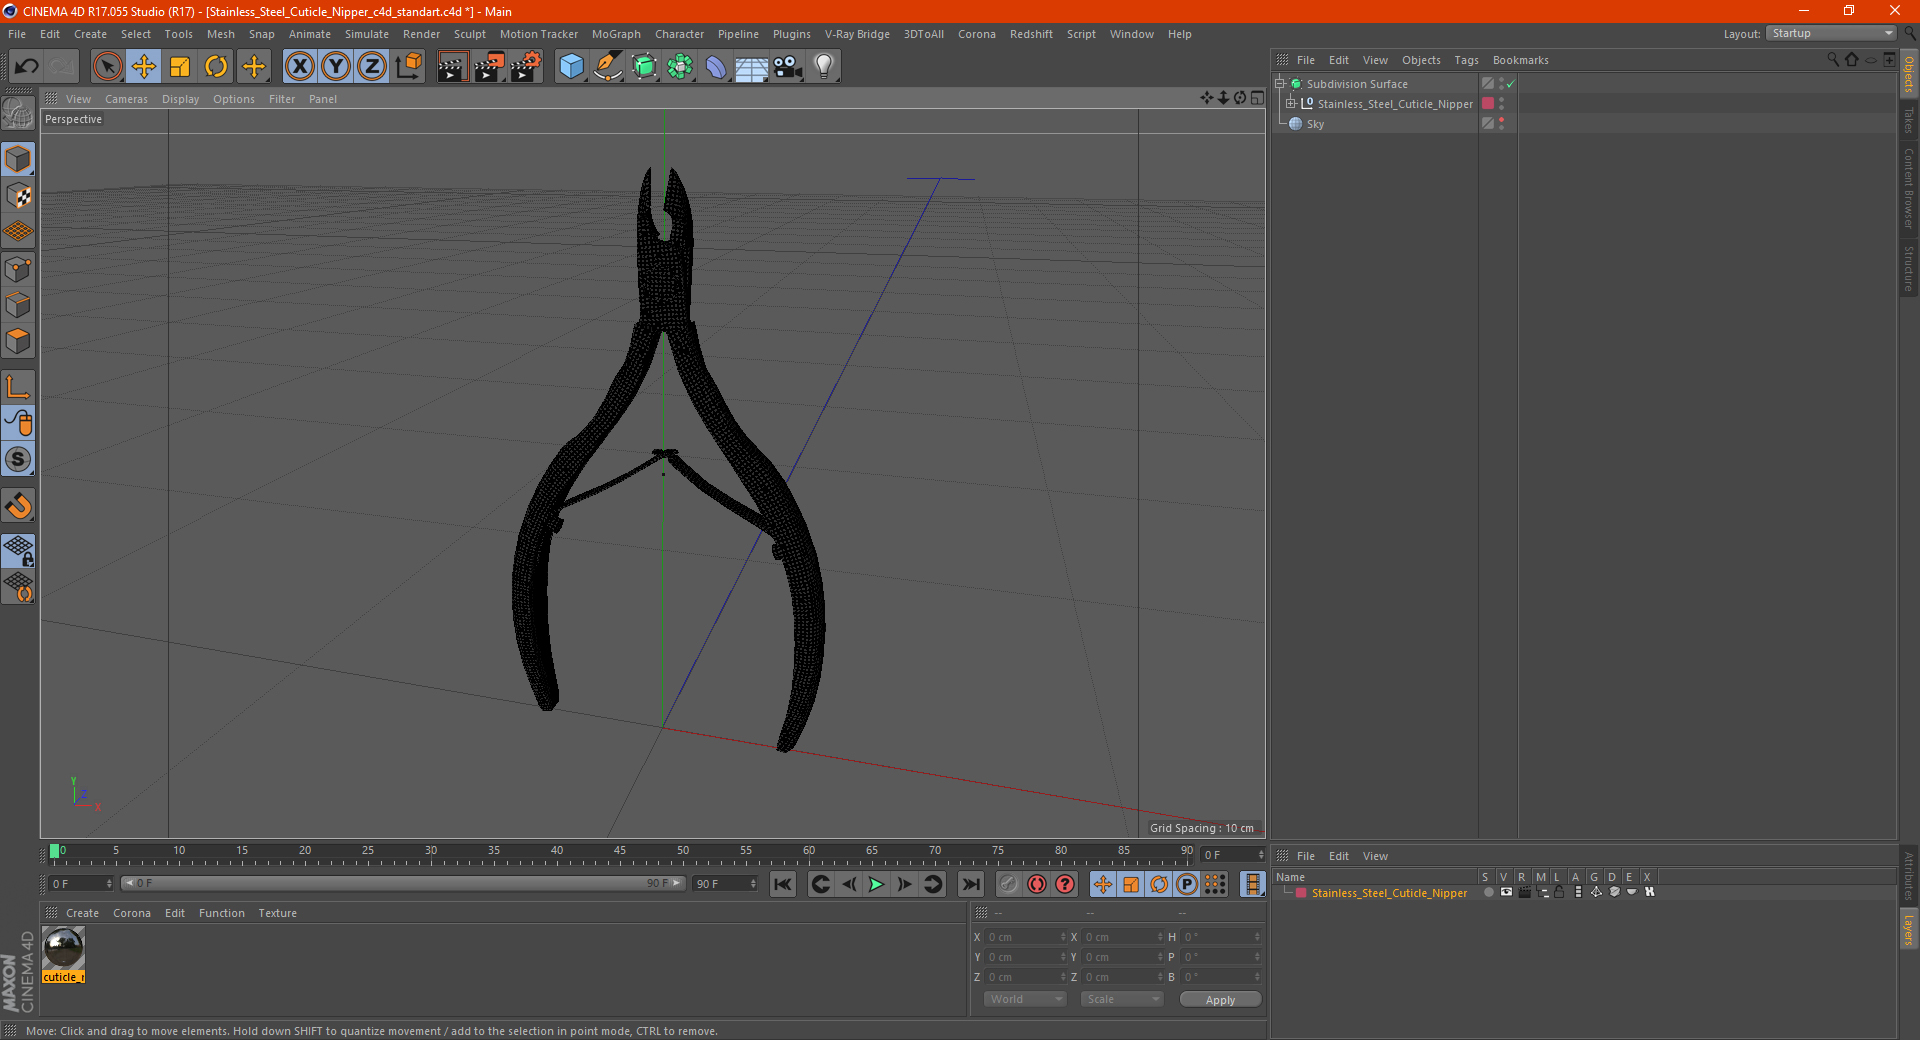Screen dimensions: 1920x1040
Task: Toggle the Subdivision Surface green enable checkmark
Action: click(x=1511, y=84)
